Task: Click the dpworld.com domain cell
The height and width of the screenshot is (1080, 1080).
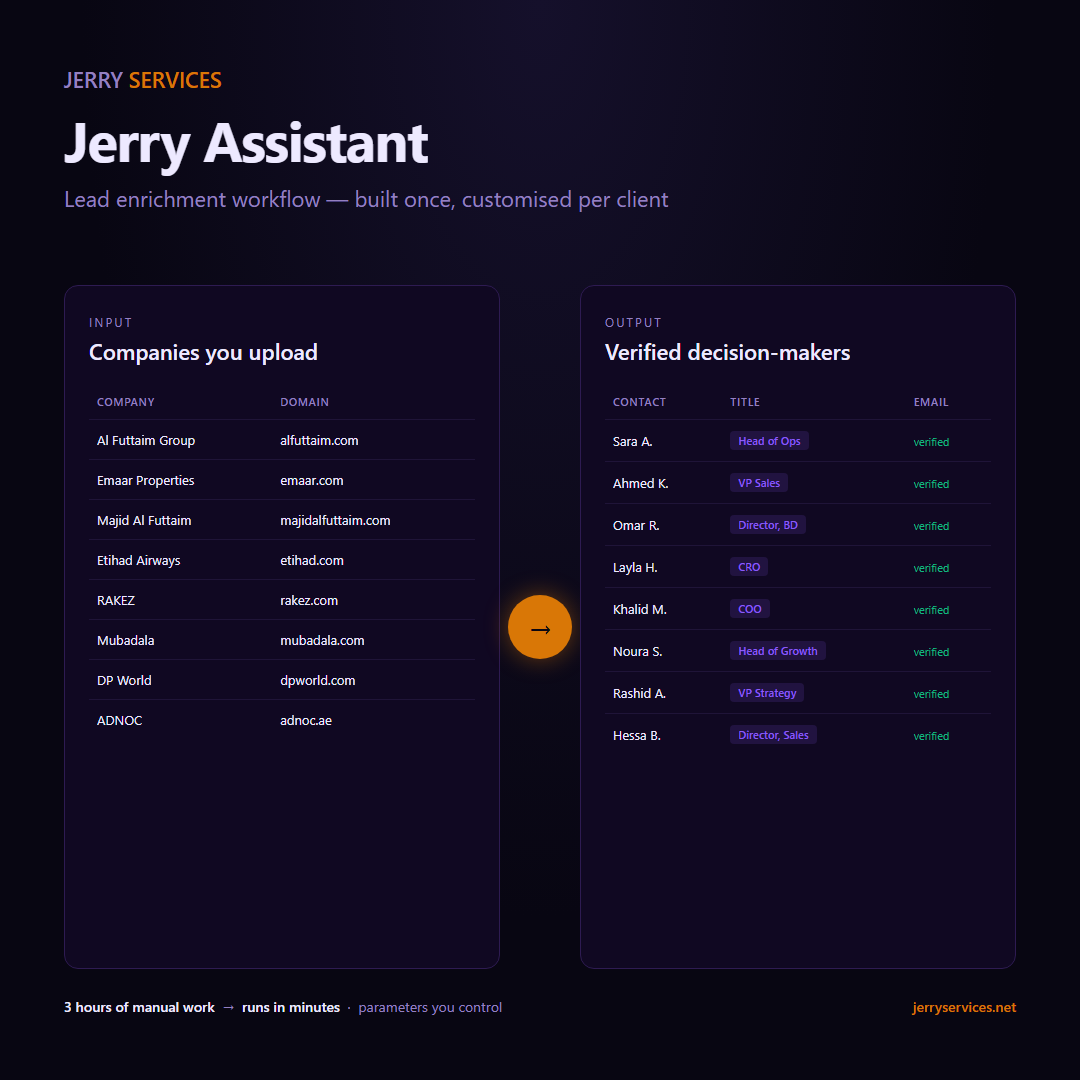Action: (x=318, y=680)
